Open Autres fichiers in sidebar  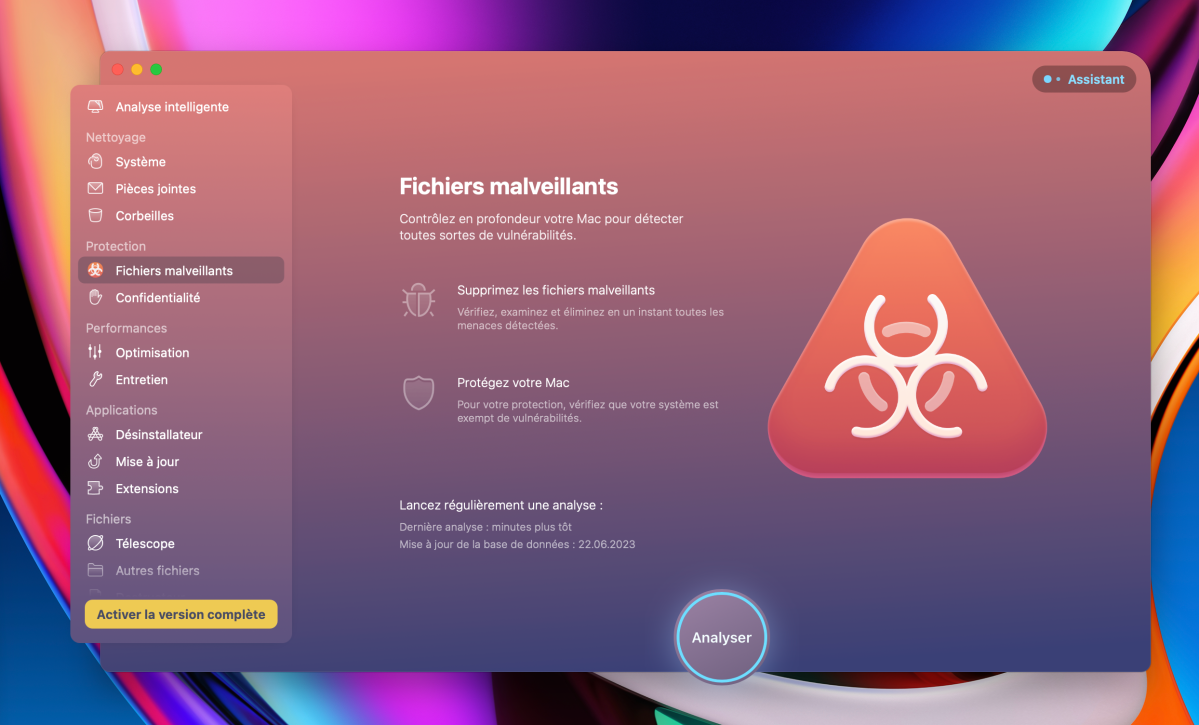[181, 571]
